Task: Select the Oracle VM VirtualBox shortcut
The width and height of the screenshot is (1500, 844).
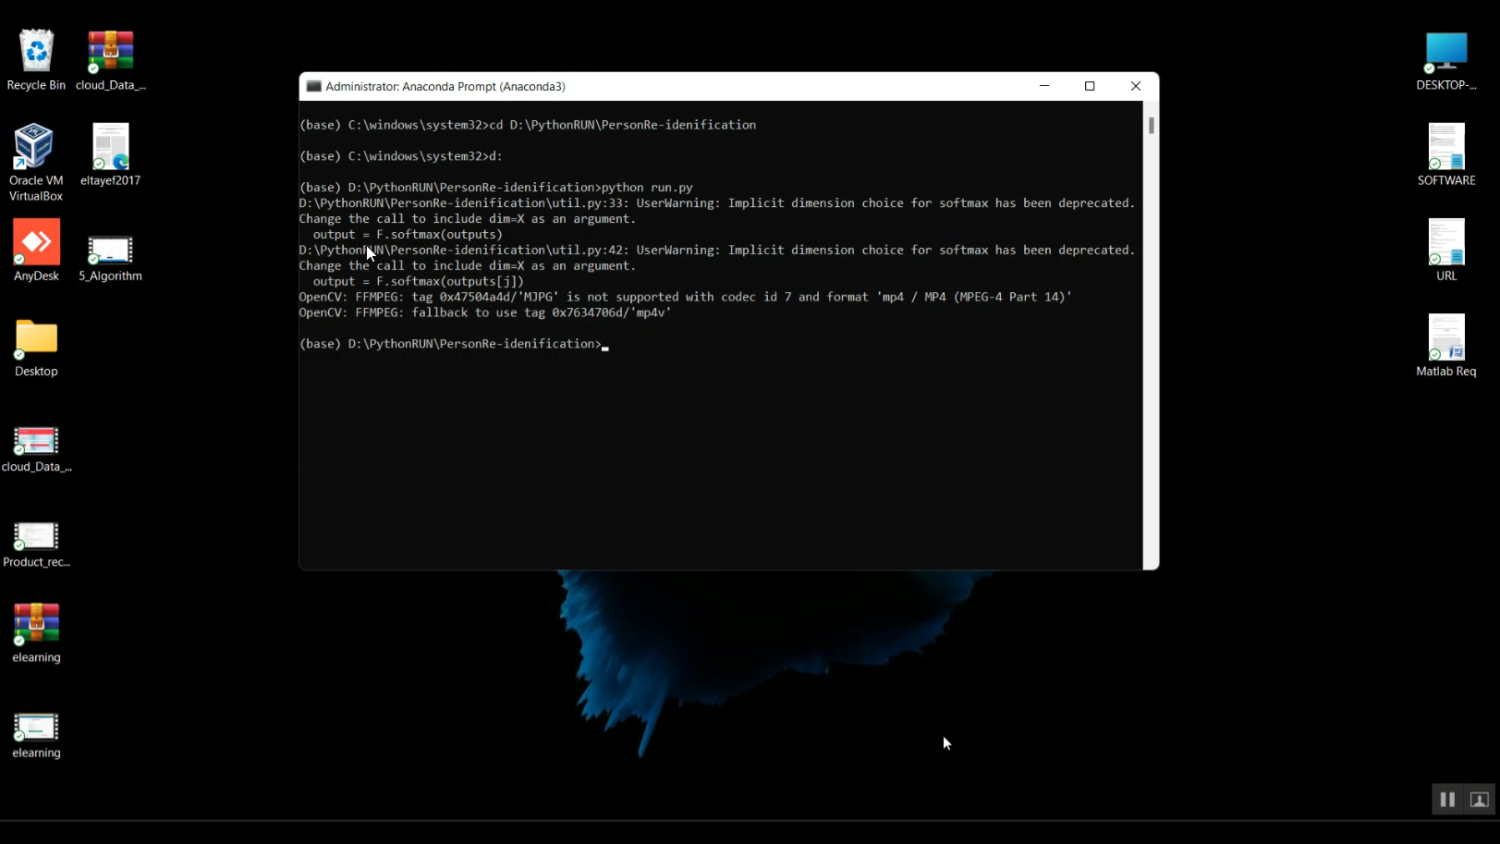Action: tap(36, 162)
